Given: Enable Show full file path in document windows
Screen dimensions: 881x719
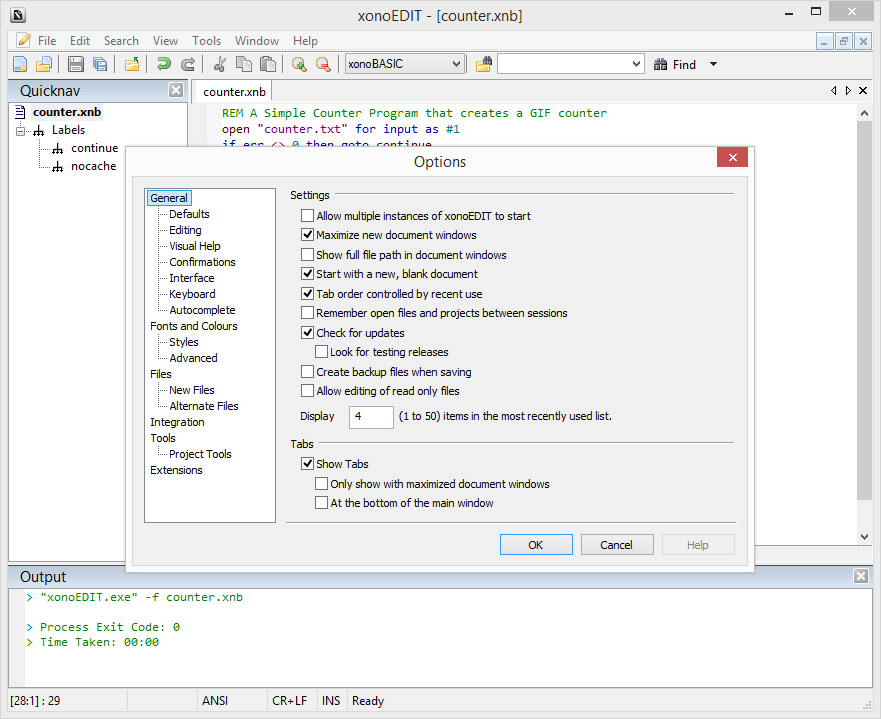Looking at the screenshot, I should point(307,254).
